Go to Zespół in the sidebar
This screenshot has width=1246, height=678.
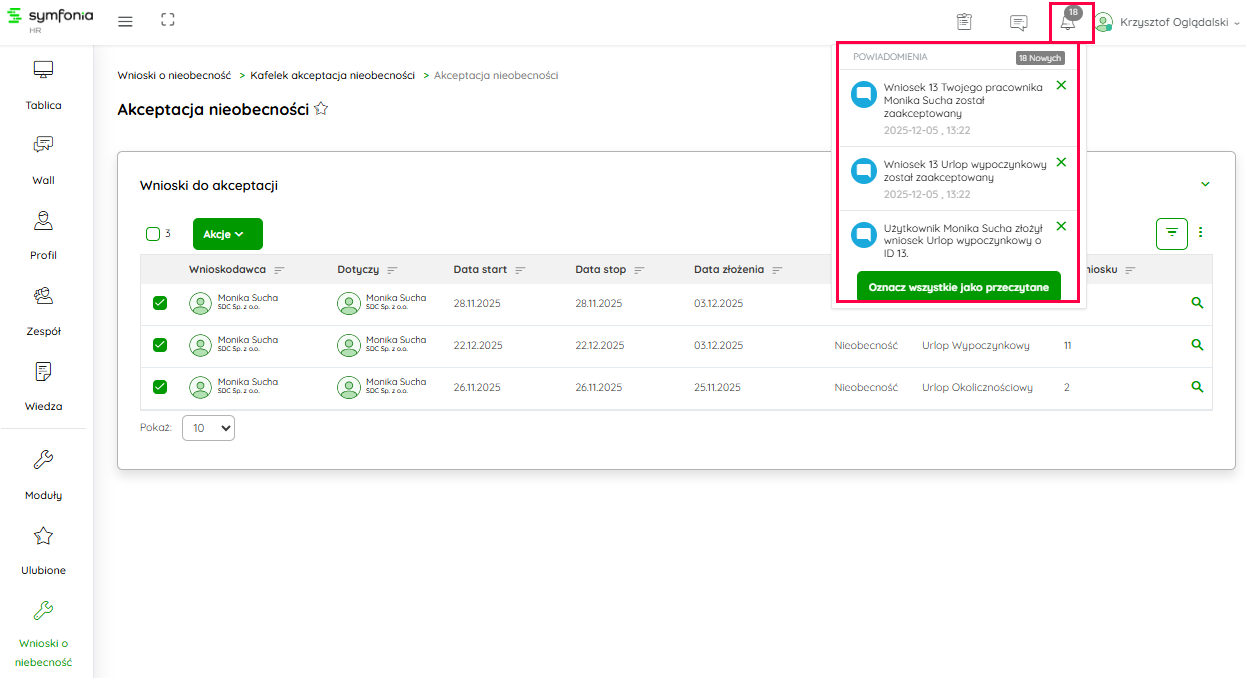click(43, 311)
